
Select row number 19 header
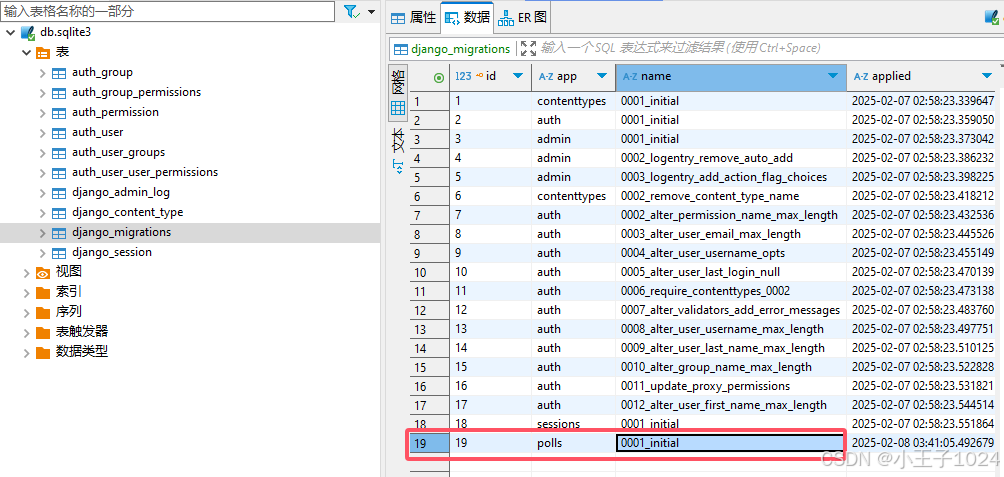[429, 443]
